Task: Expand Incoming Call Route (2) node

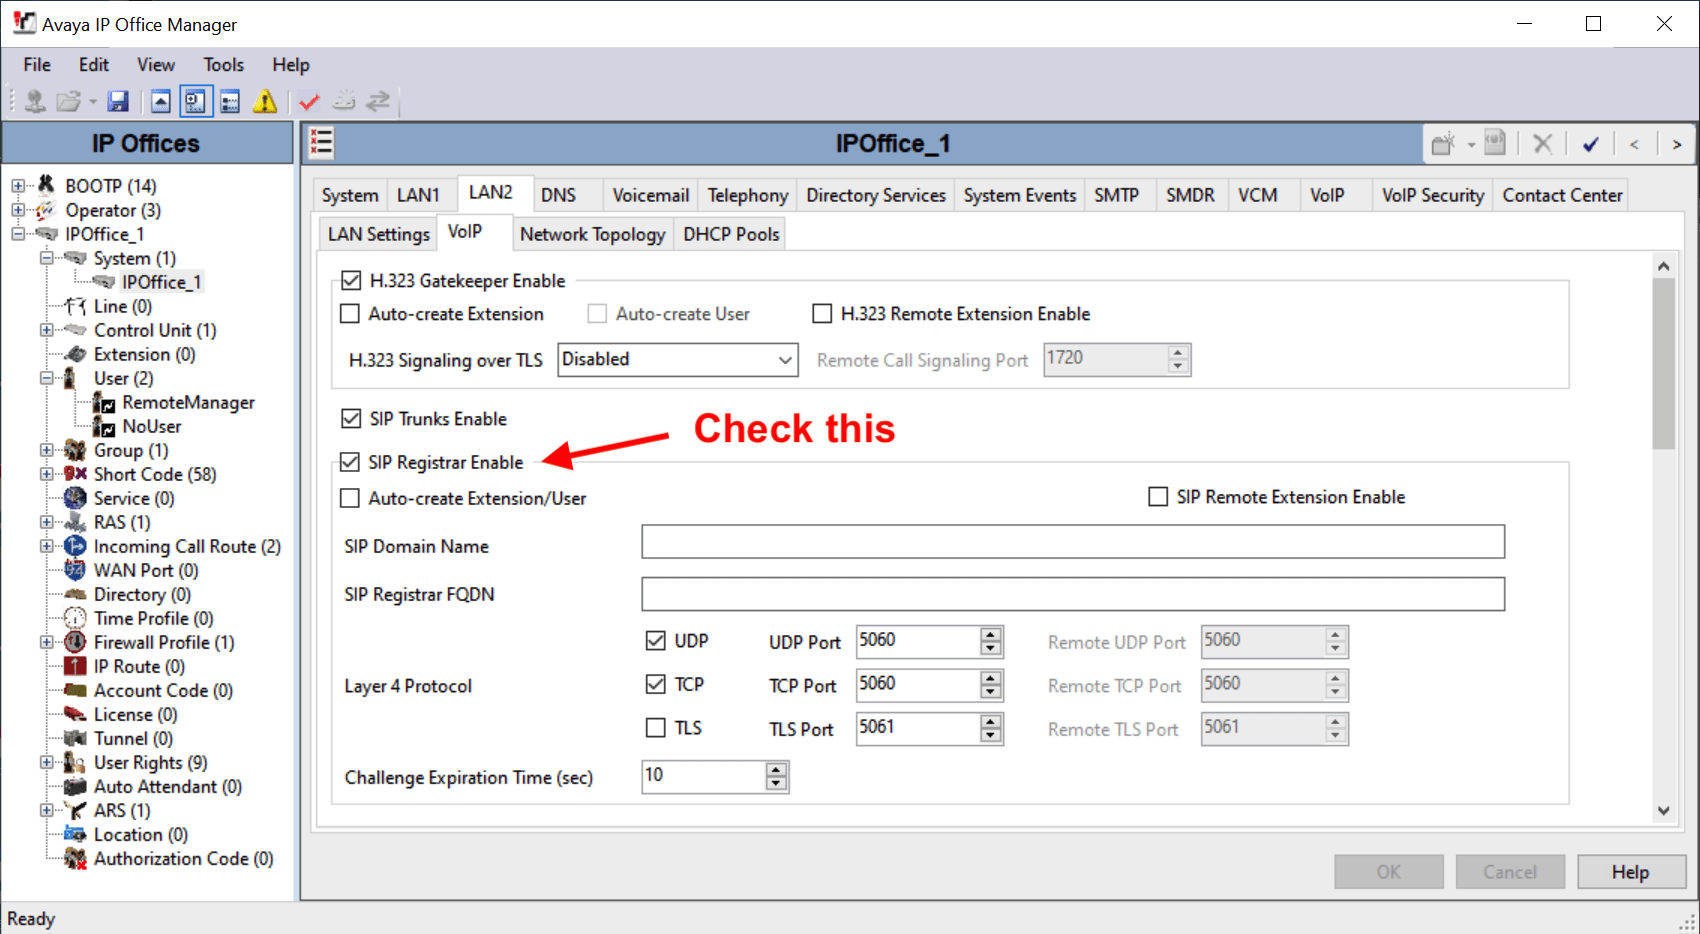Action: coord(46,546)
